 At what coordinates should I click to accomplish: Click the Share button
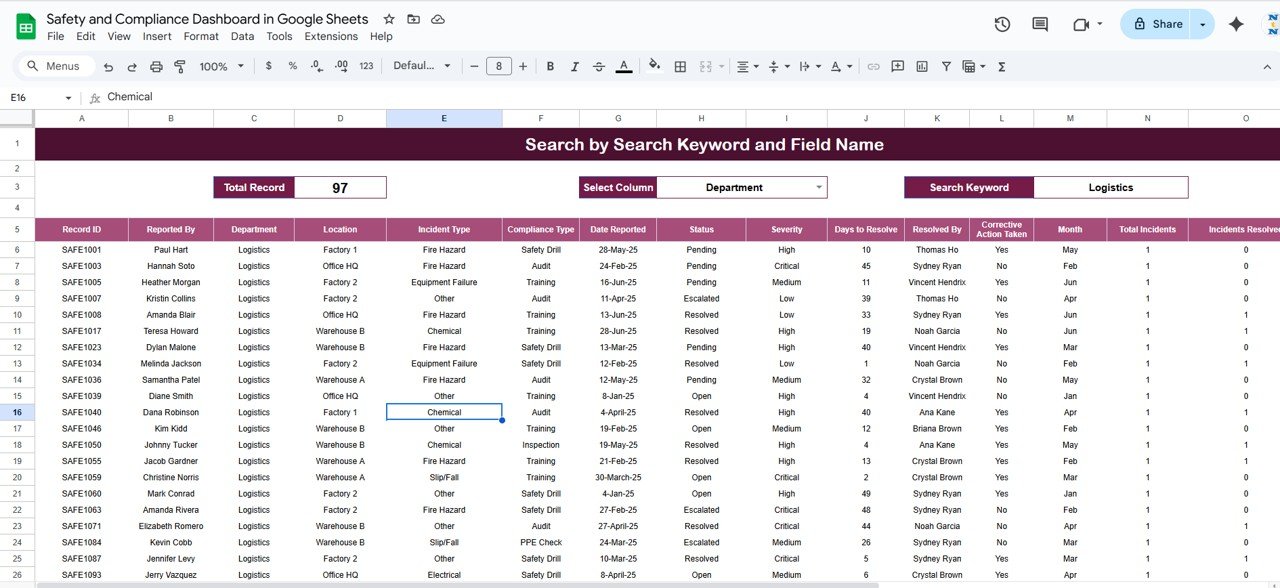click(1156, 24)
